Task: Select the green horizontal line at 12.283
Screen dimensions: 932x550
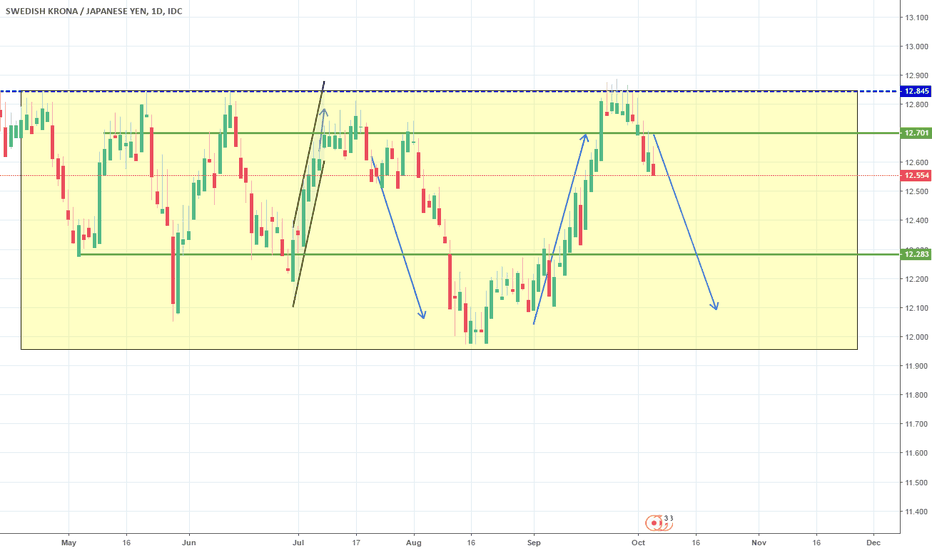Action: pos(489,254)
